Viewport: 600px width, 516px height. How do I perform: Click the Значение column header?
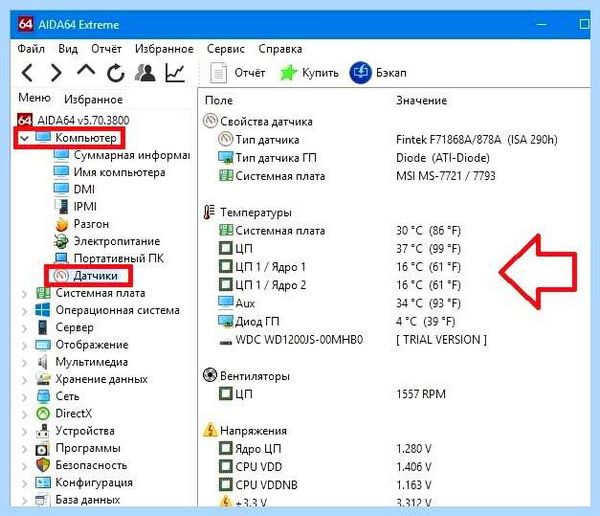point(421,100)
